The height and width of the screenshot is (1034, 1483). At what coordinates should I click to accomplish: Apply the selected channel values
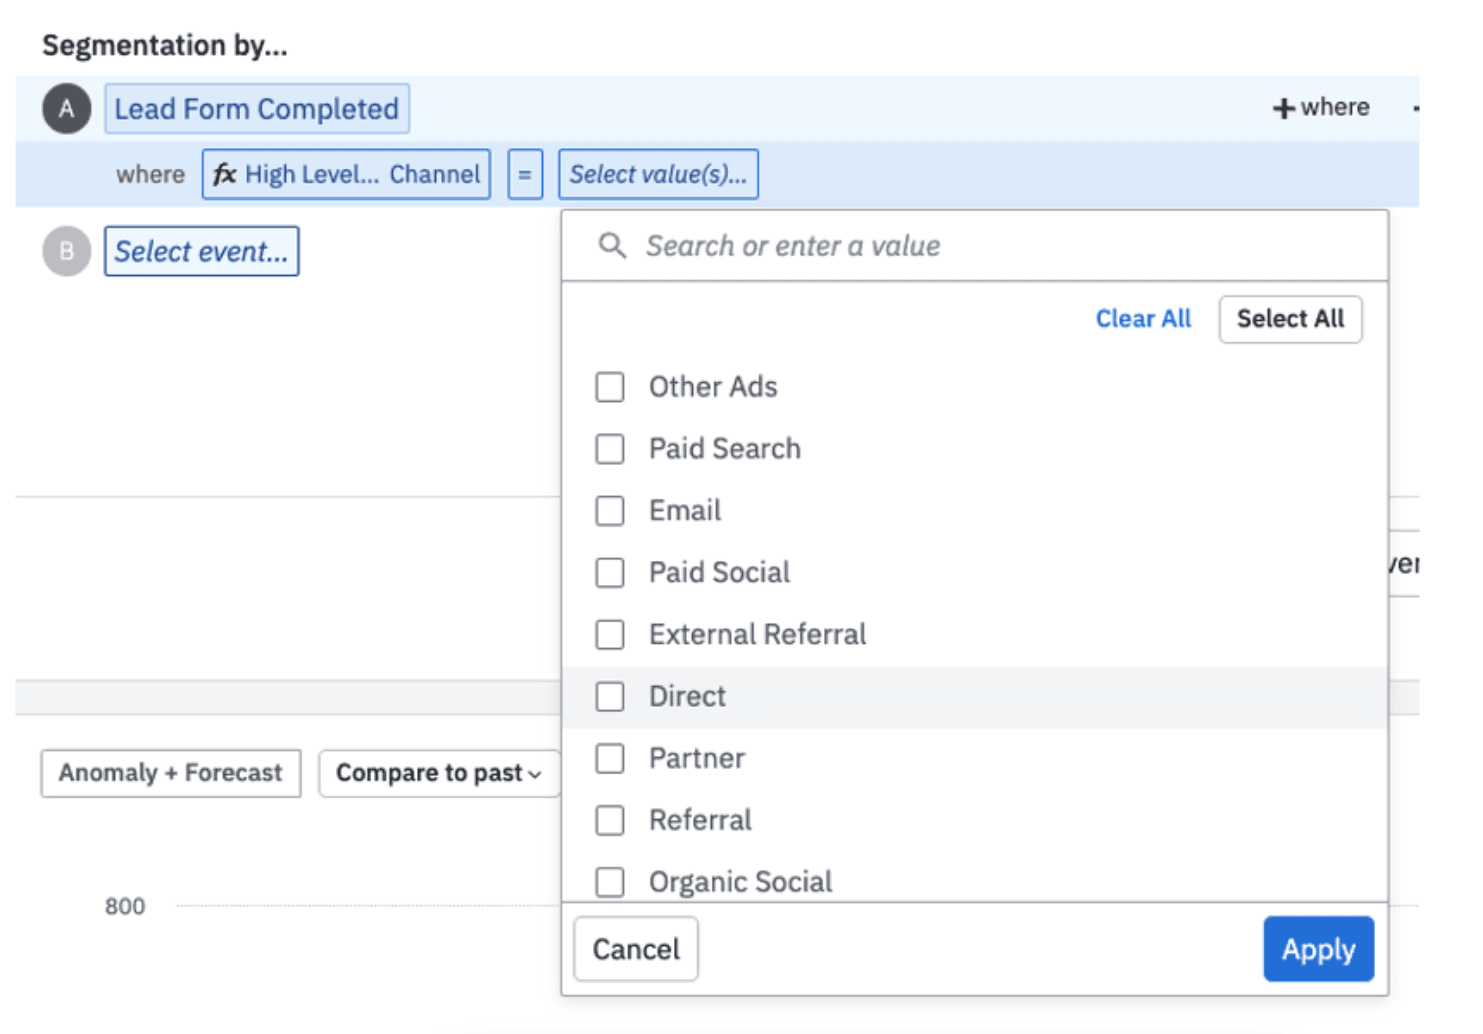[1317, 948]
